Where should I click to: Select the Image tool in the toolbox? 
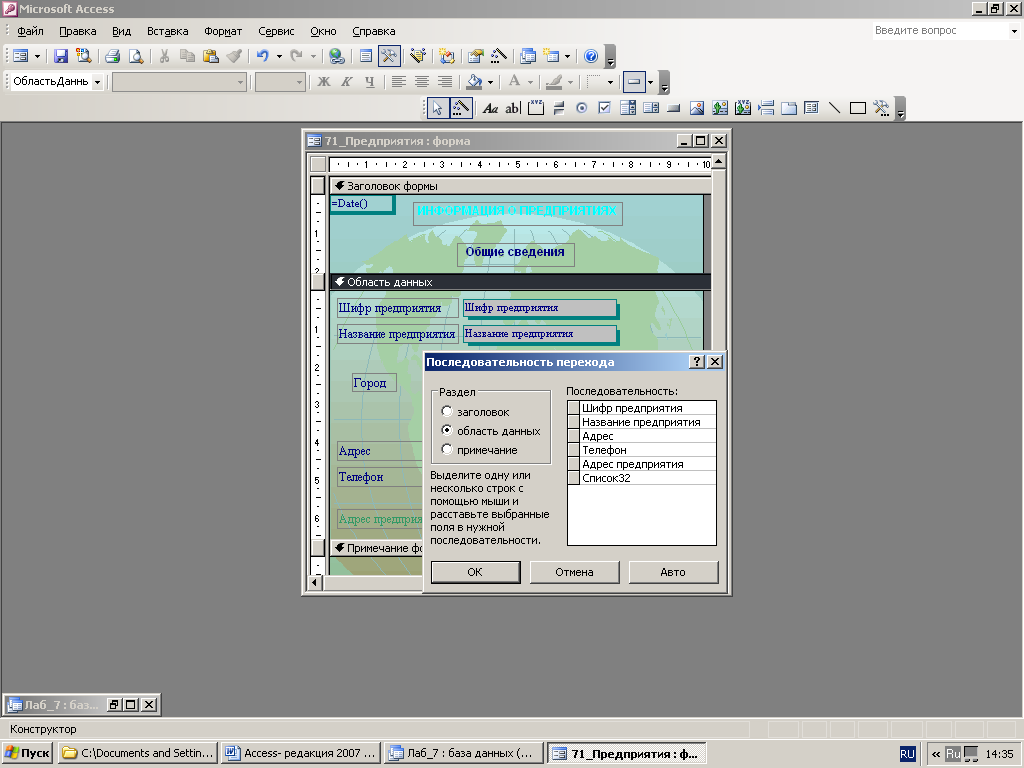pyautogui.click(x=697, y=108)
